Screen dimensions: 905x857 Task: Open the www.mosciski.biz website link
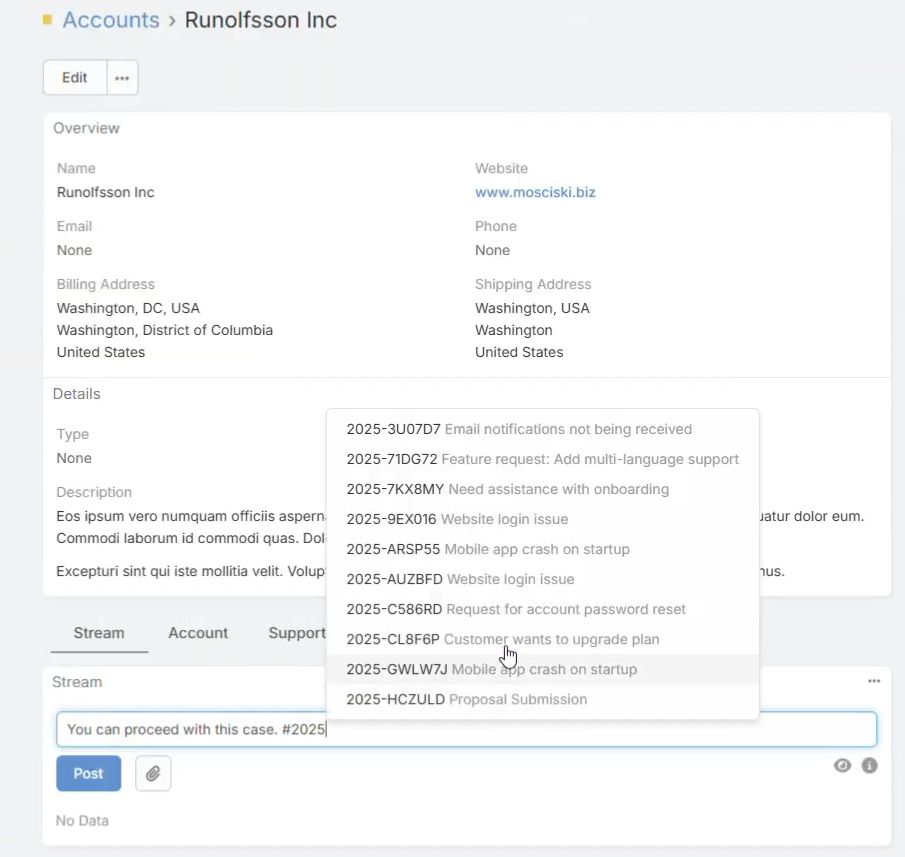pos(535,192)
